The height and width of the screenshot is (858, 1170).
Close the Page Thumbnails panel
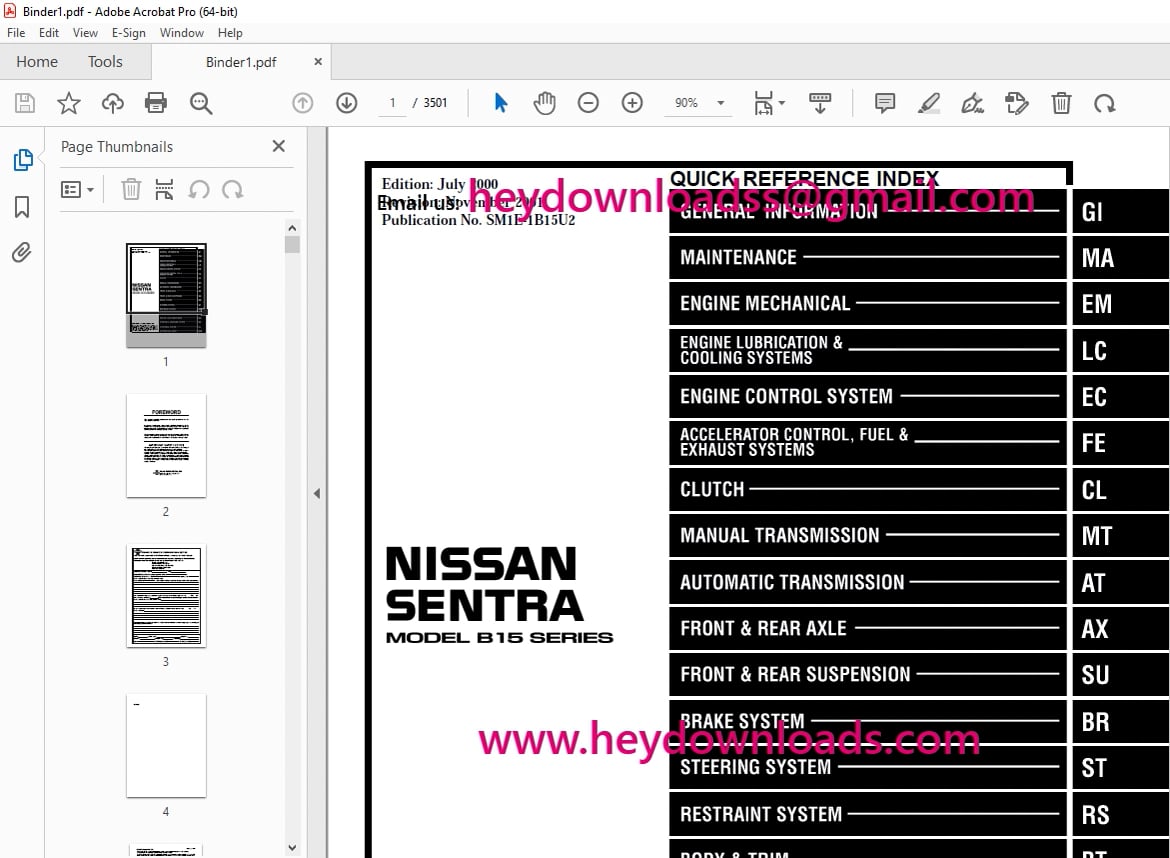(x=278, y=146)
